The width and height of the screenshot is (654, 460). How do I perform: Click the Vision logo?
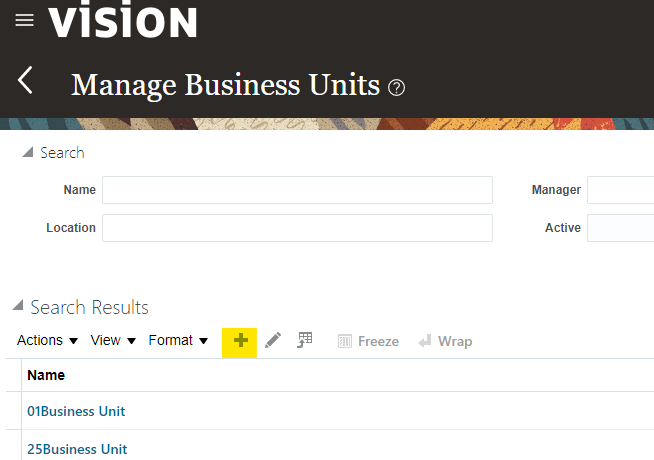pos(122,21)
